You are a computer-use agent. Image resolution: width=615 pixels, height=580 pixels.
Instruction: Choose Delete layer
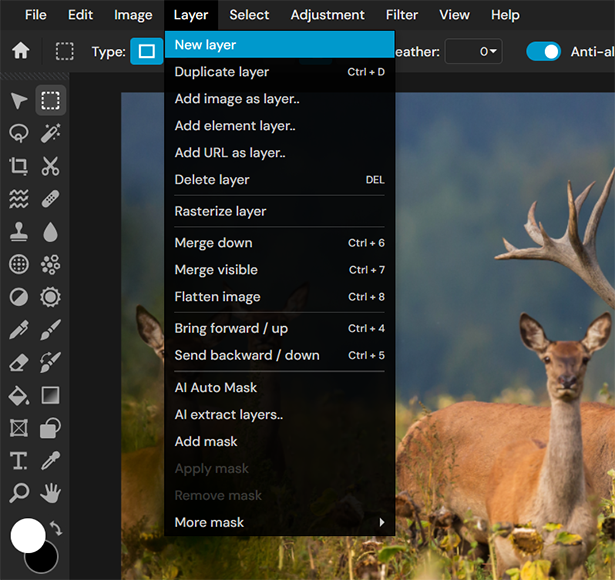coord(280,180)
